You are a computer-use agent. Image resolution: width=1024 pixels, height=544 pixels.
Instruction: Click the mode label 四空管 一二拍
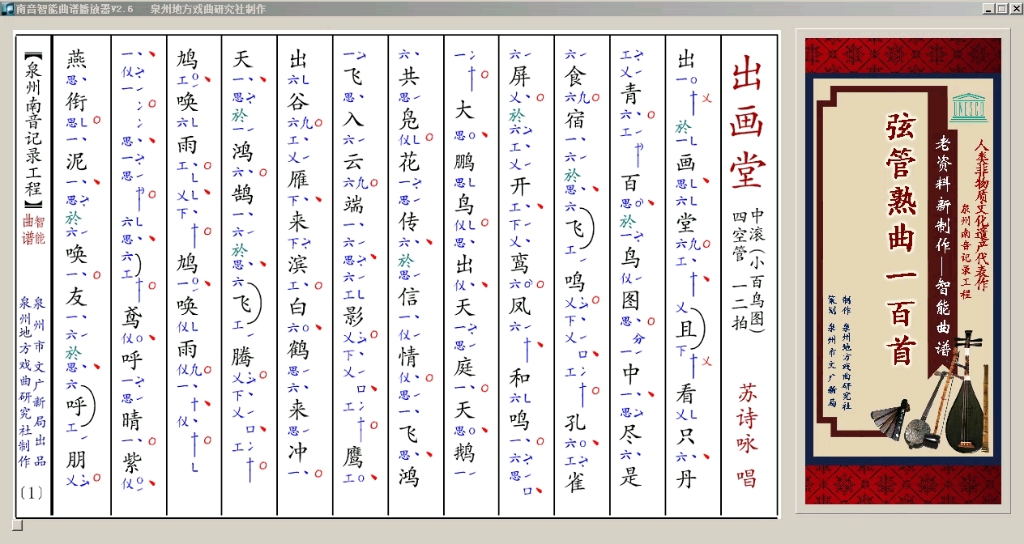[739, 269]
